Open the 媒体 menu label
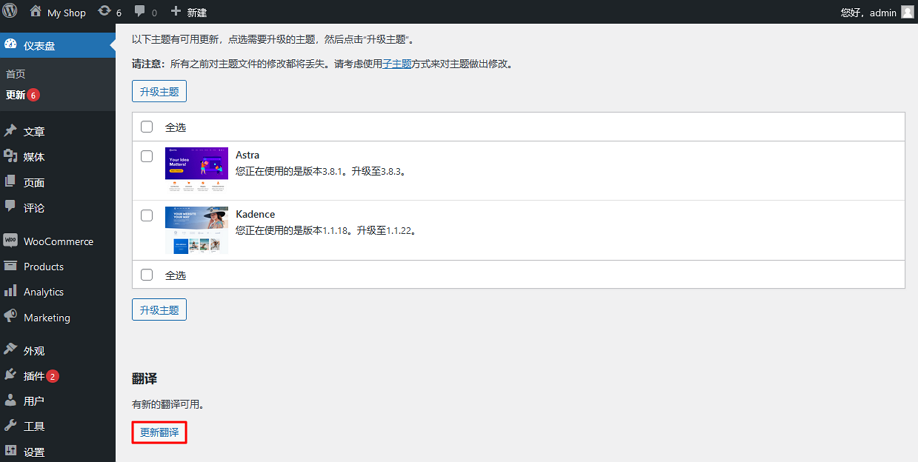 [34, 157]
